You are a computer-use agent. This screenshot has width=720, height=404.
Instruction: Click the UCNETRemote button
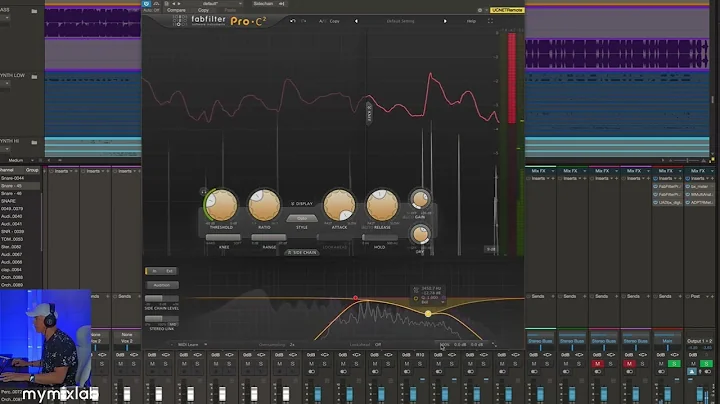pyautogui.click(x=507, y=10)
